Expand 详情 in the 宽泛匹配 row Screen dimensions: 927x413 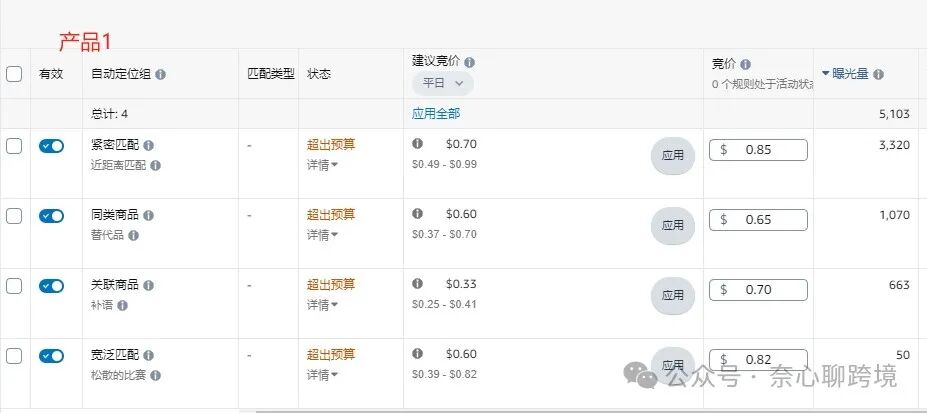(x=322, y=375)
